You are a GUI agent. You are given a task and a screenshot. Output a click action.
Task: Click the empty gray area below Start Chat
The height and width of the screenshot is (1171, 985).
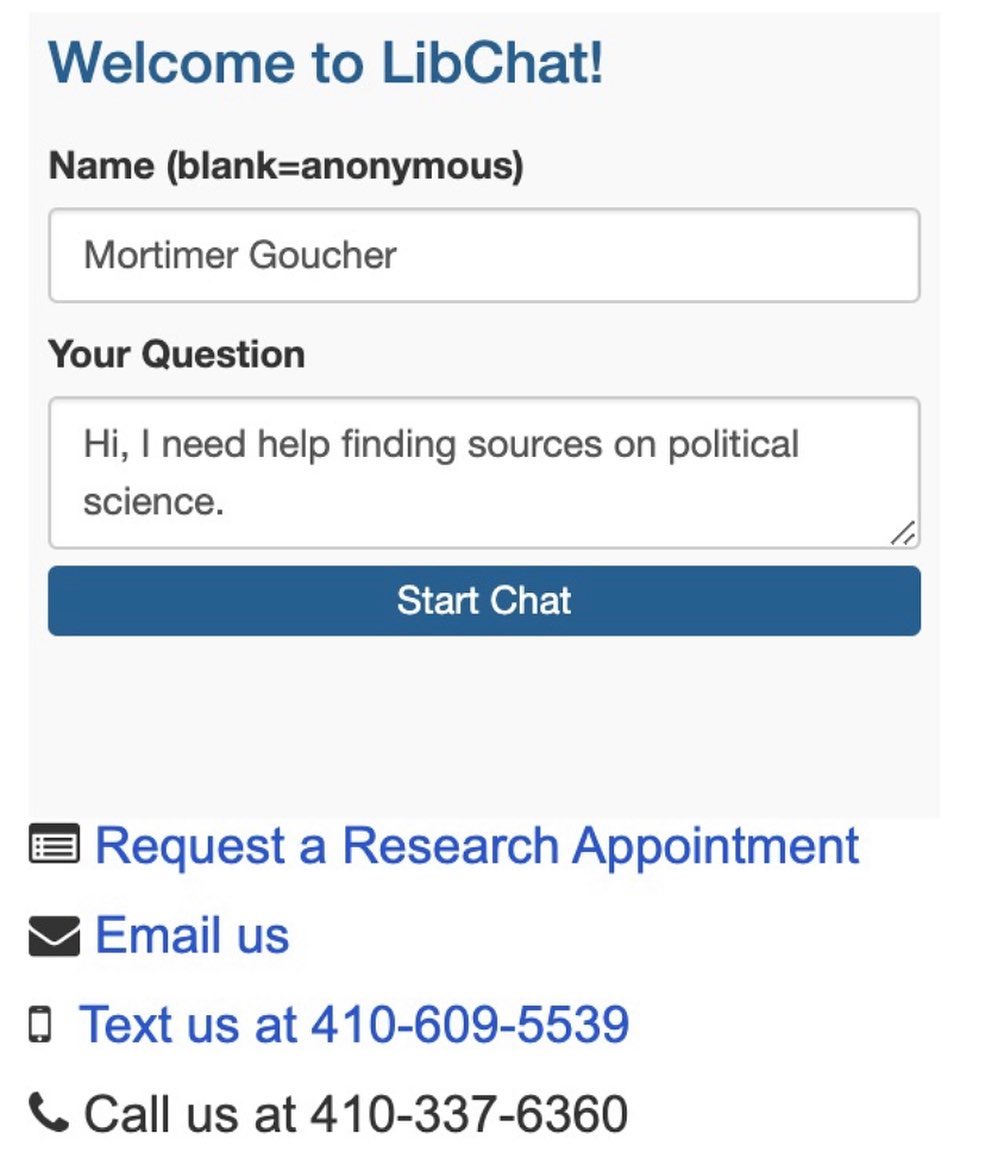[484, 726]
